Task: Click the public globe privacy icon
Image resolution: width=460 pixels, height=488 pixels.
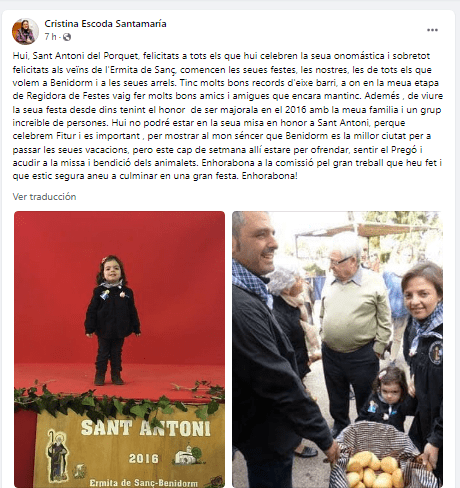Action: pyautogui.click(x=67, y=37)
